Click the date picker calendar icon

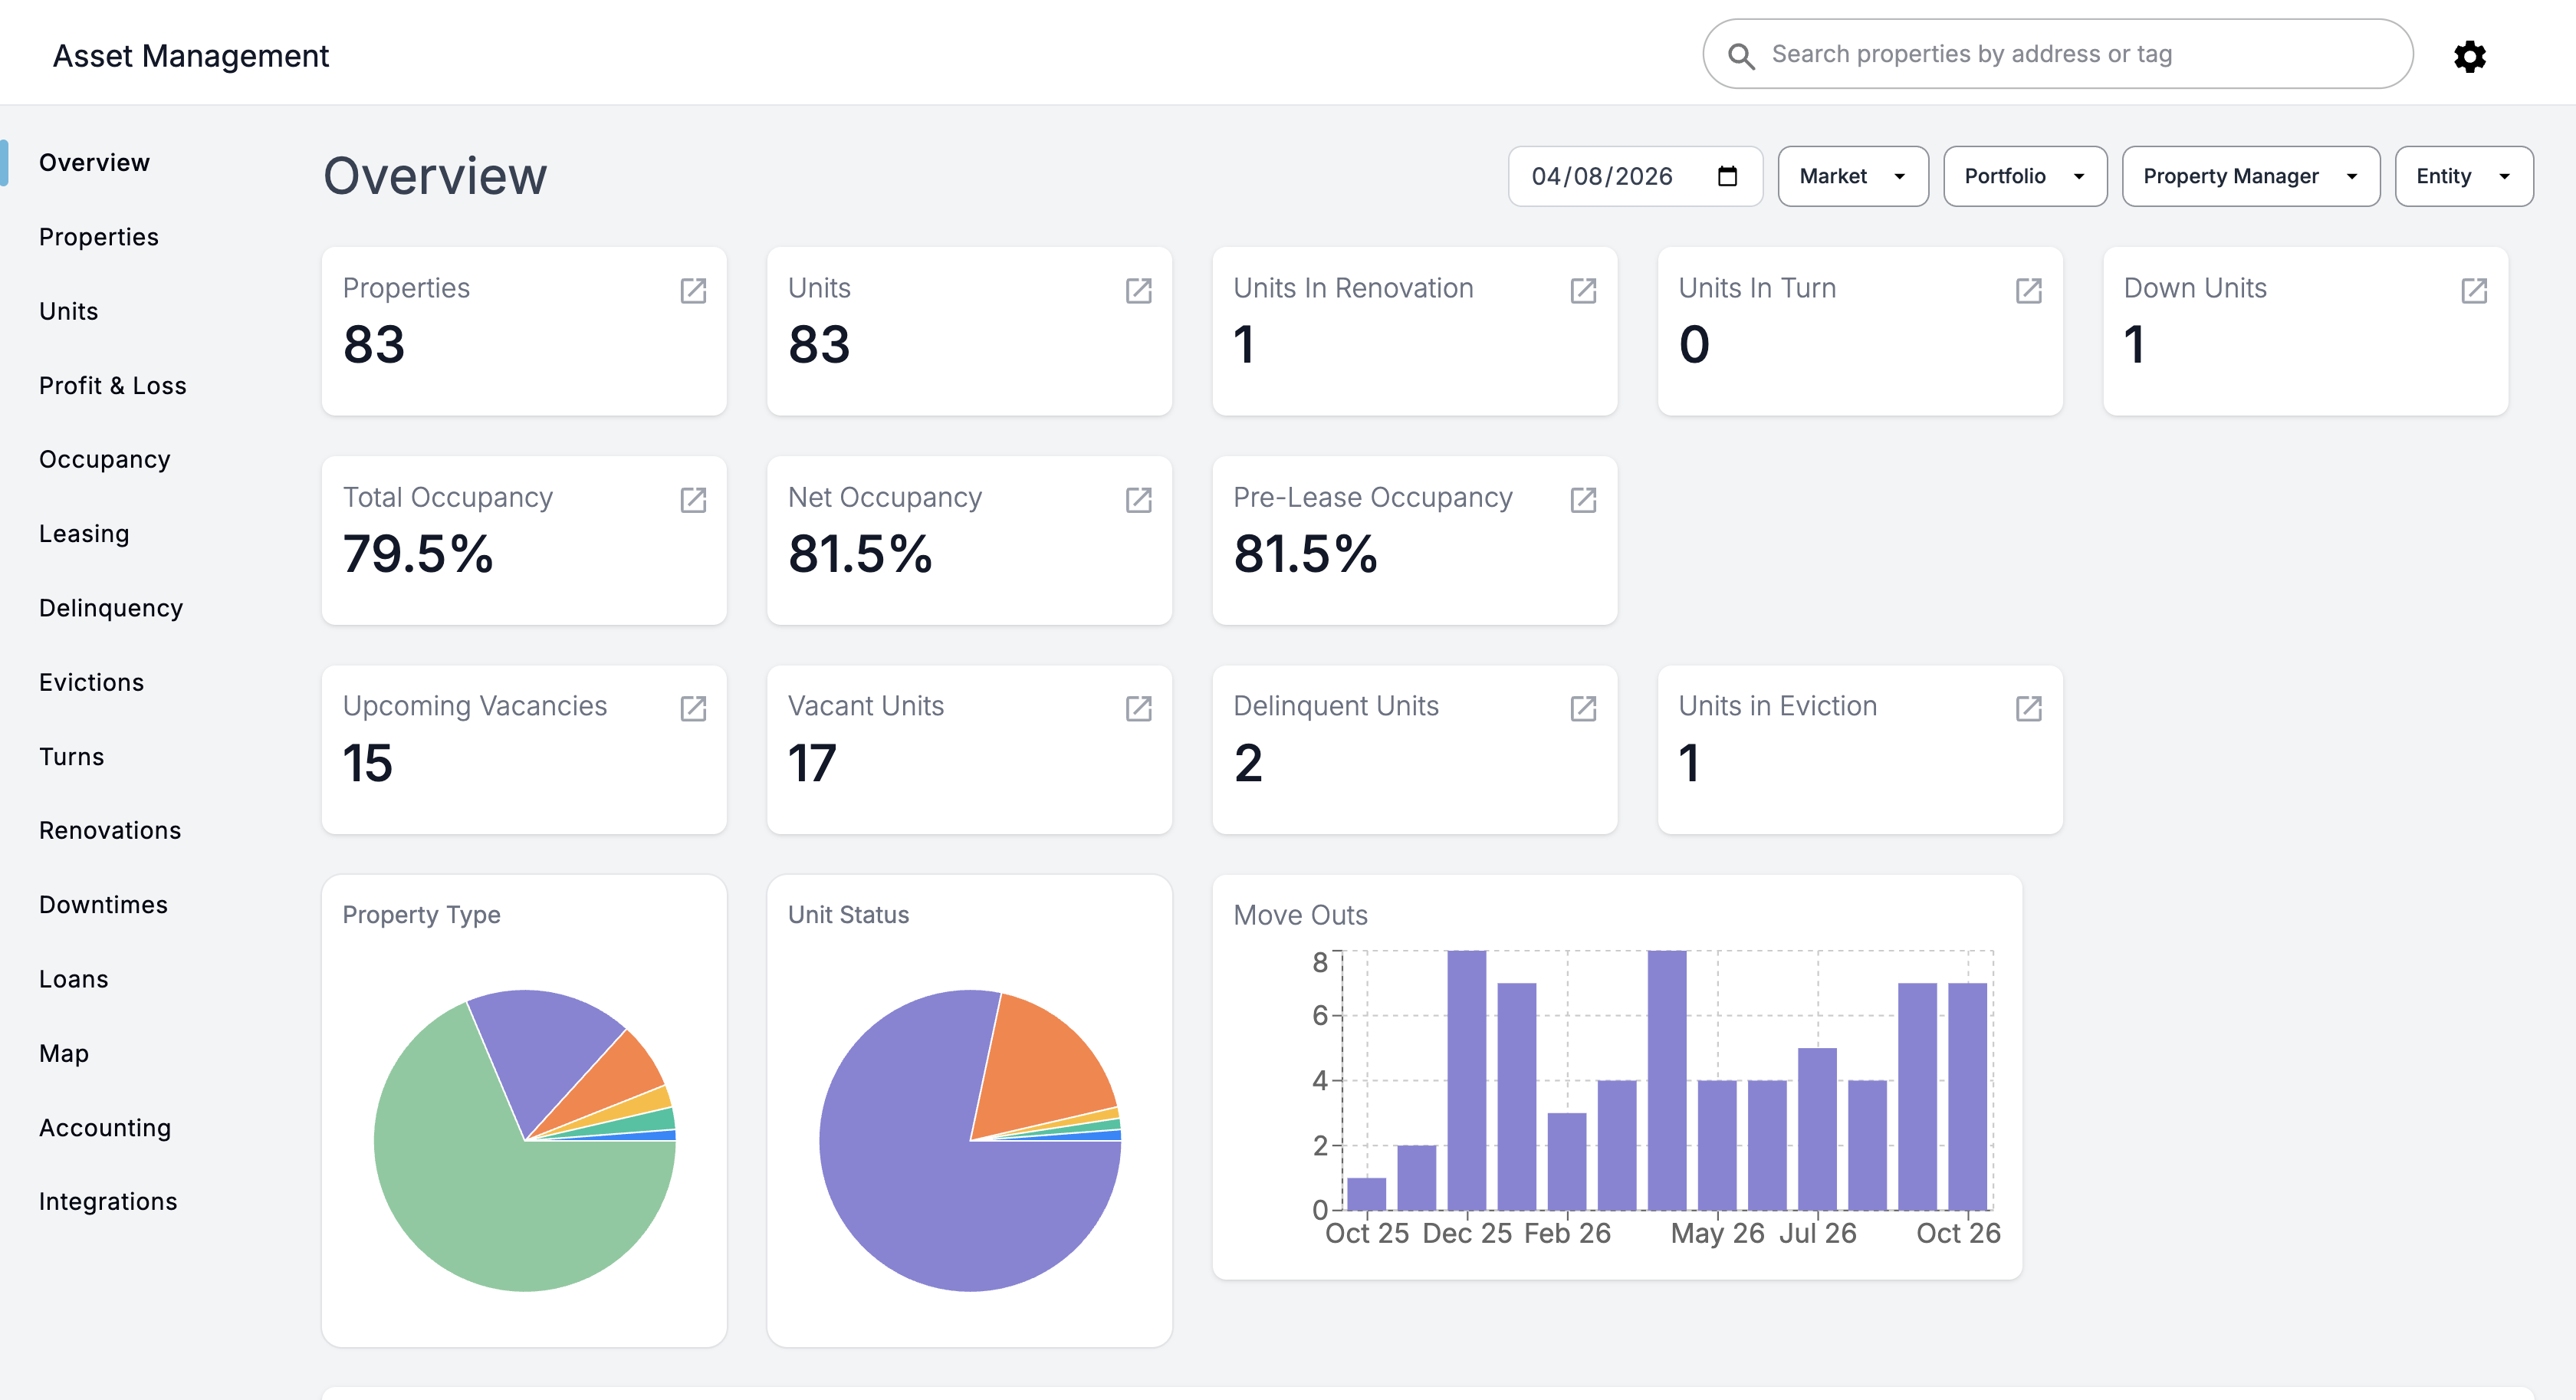[1727, 176]
